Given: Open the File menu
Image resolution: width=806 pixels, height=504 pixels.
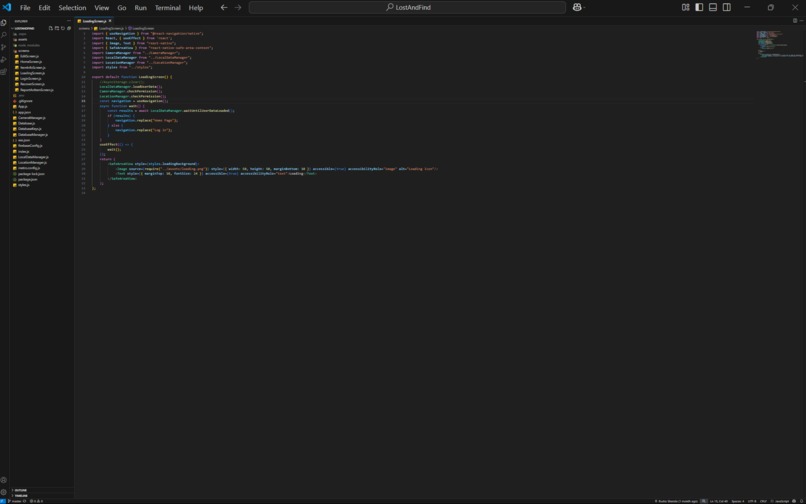Looking at the screenshot, I should pos(25,8).
